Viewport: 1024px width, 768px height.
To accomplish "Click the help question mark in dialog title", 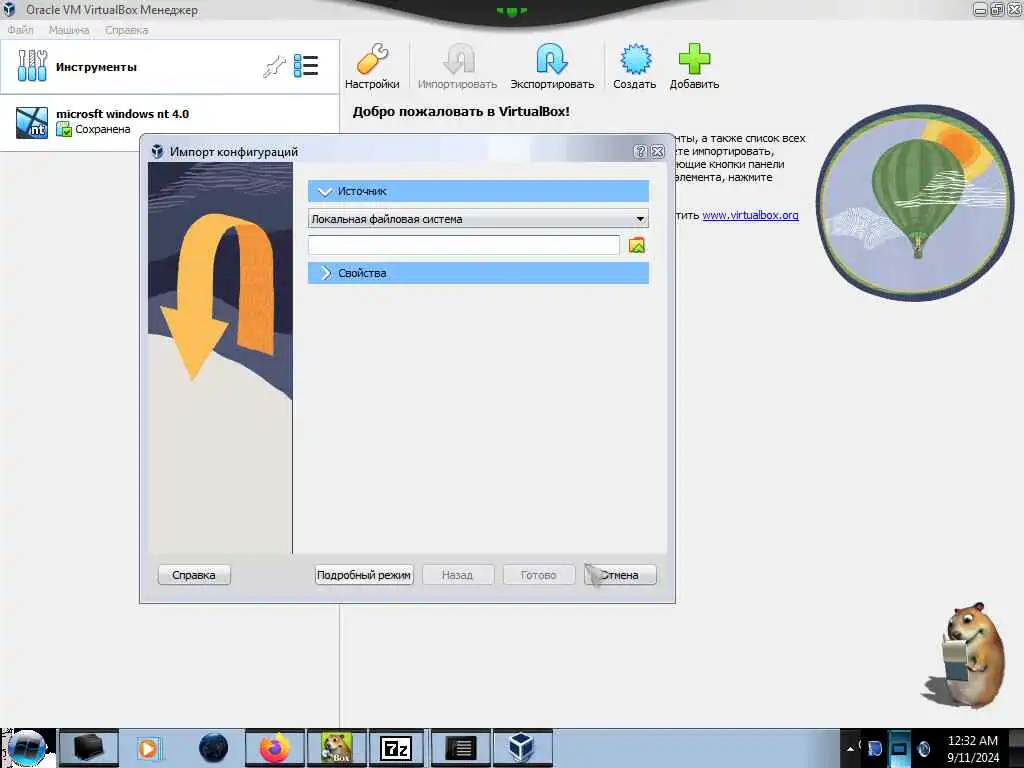I will (x=640, y=152).
